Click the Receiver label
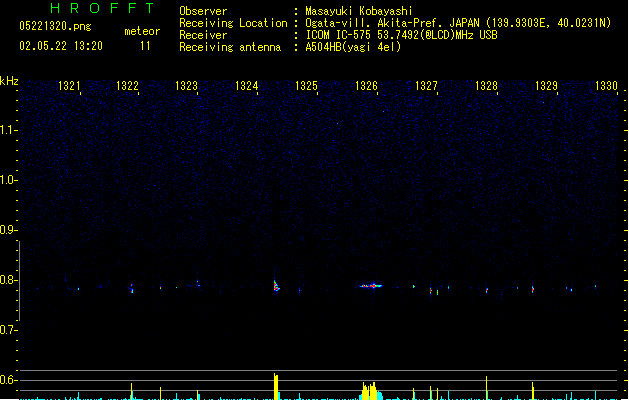629x400 pixels. click(x=203, y=35)
